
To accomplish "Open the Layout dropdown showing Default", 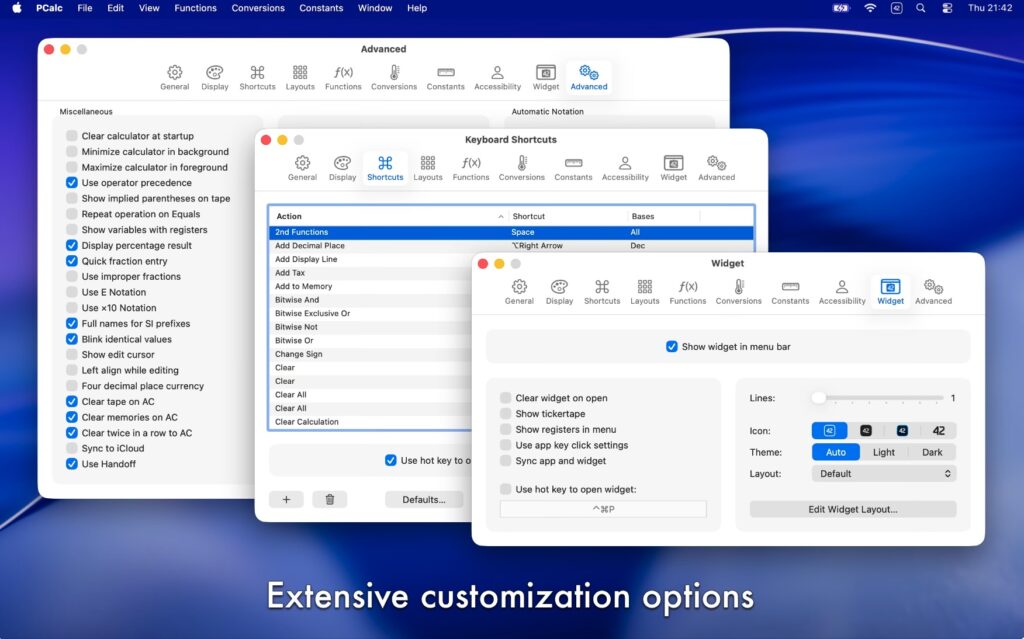I will tap(884, 472).
